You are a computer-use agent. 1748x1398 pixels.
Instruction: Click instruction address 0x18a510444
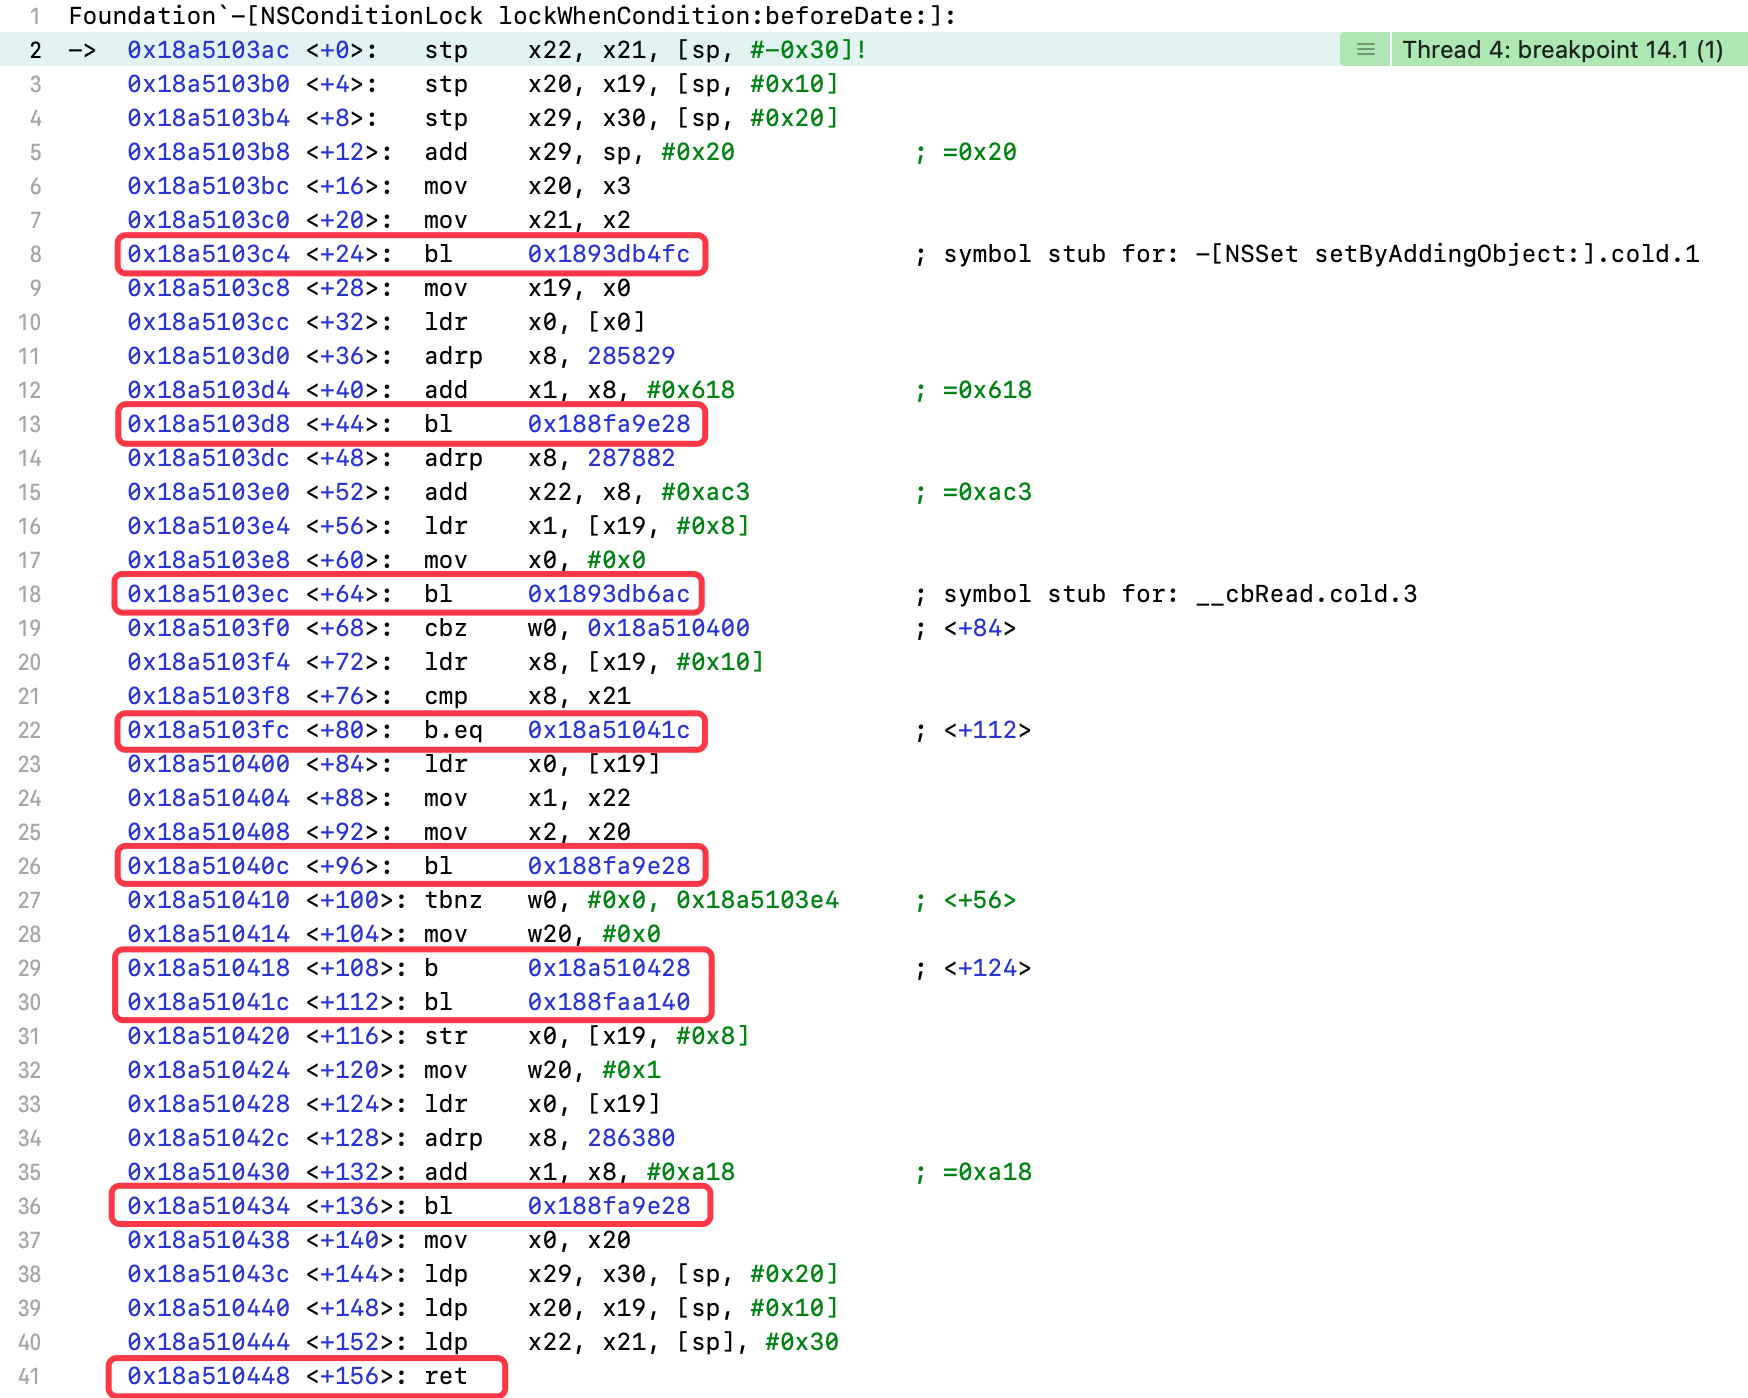click(208, 1342)
